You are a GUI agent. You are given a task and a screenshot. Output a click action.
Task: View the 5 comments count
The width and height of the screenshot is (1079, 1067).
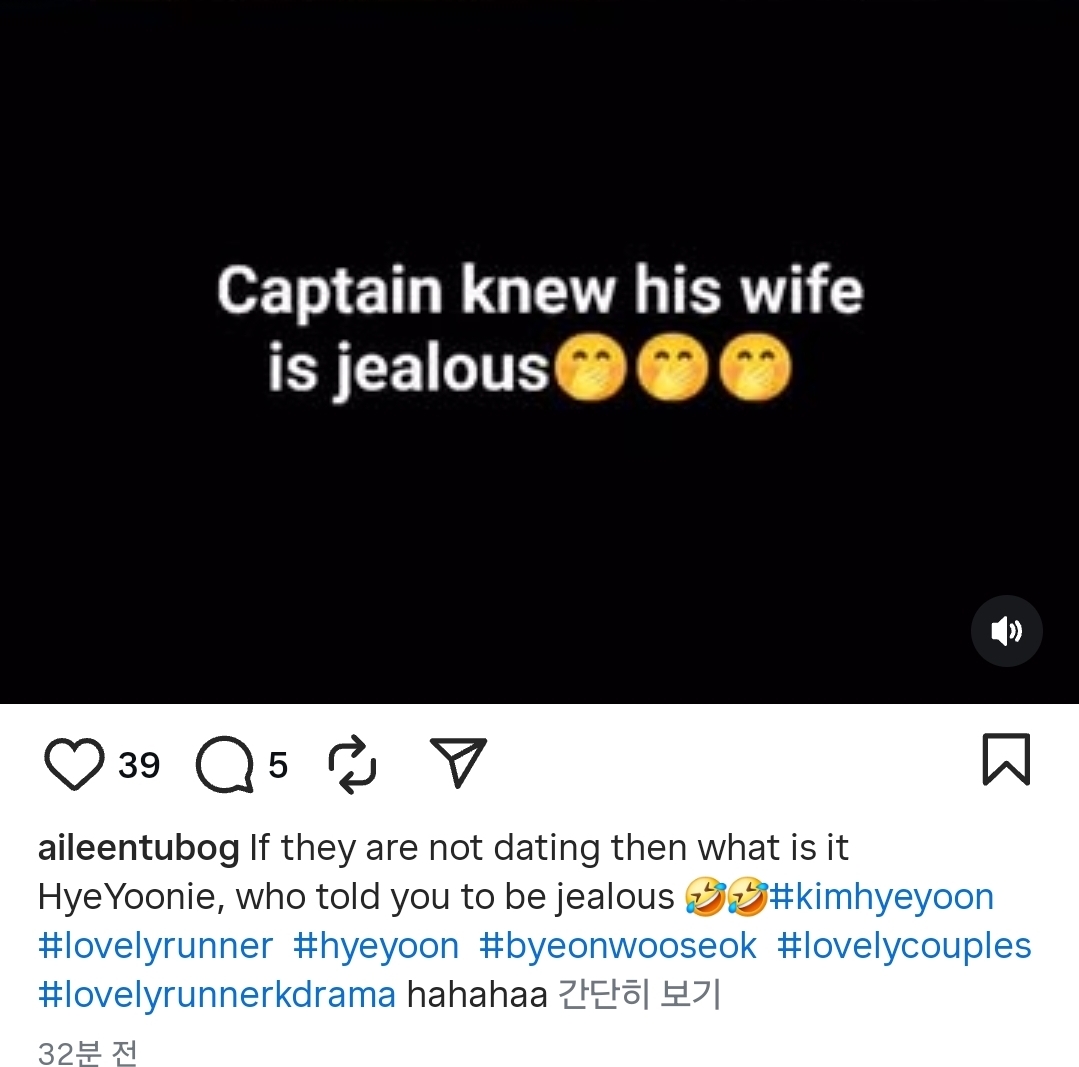tap(278, 765)
